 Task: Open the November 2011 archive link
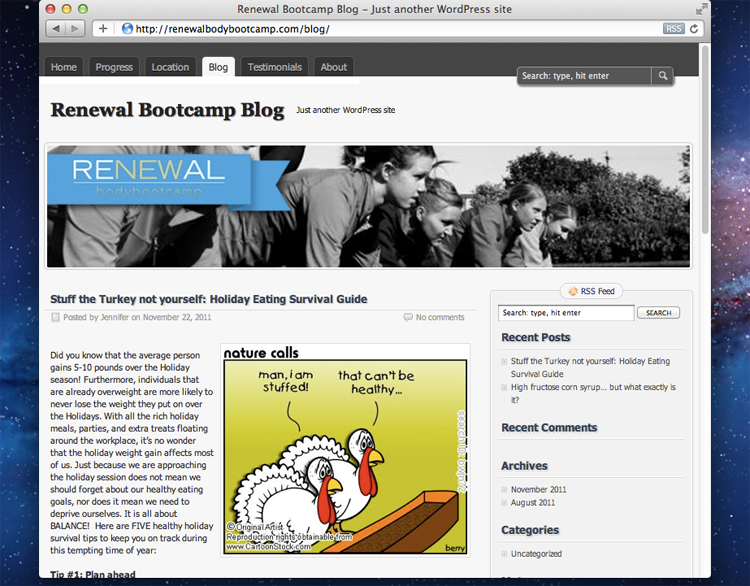[x=538, y=489]
